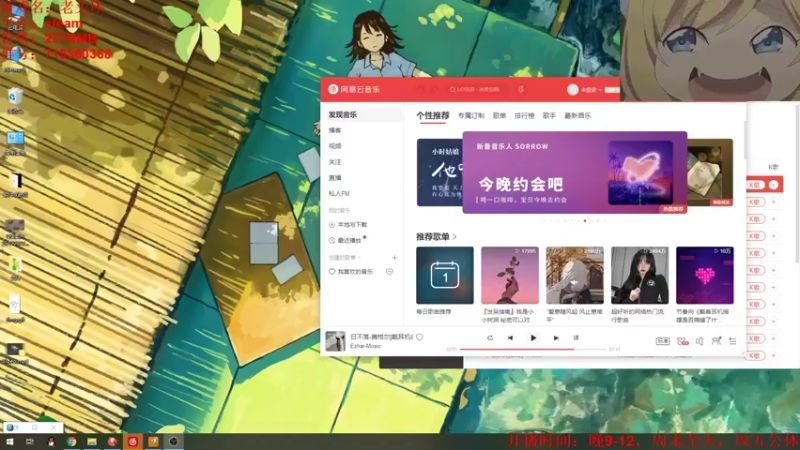The width and height of the screenshot is (800, 450).
Task: Open Task View on the taskbar
Action: point(30,442)
